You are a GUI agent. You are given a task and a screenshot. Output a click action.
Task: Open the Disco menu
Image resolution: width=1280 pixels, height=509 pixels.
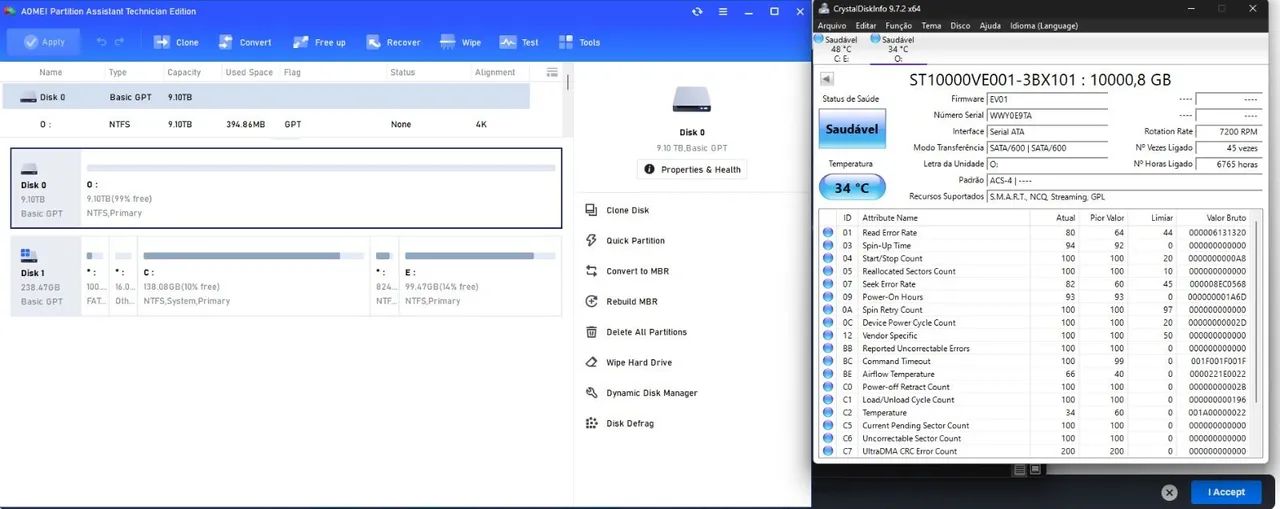click(x=960, y=25)
